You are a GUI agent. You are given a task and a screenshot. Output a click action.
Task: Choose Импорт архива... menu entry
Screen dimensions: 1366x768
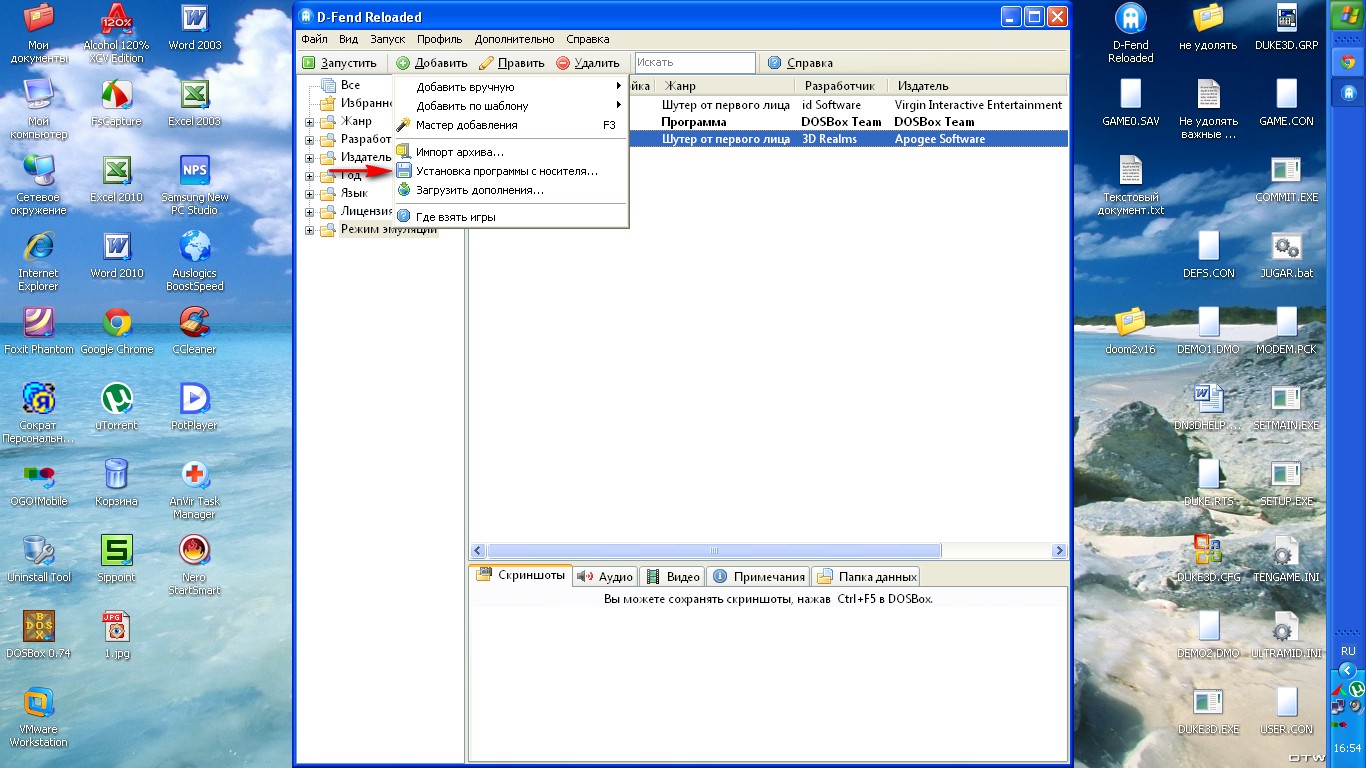pos(510,152)
